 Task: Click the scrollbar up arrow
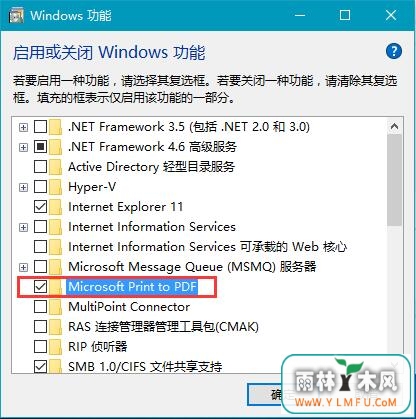[x=395, y=126]
